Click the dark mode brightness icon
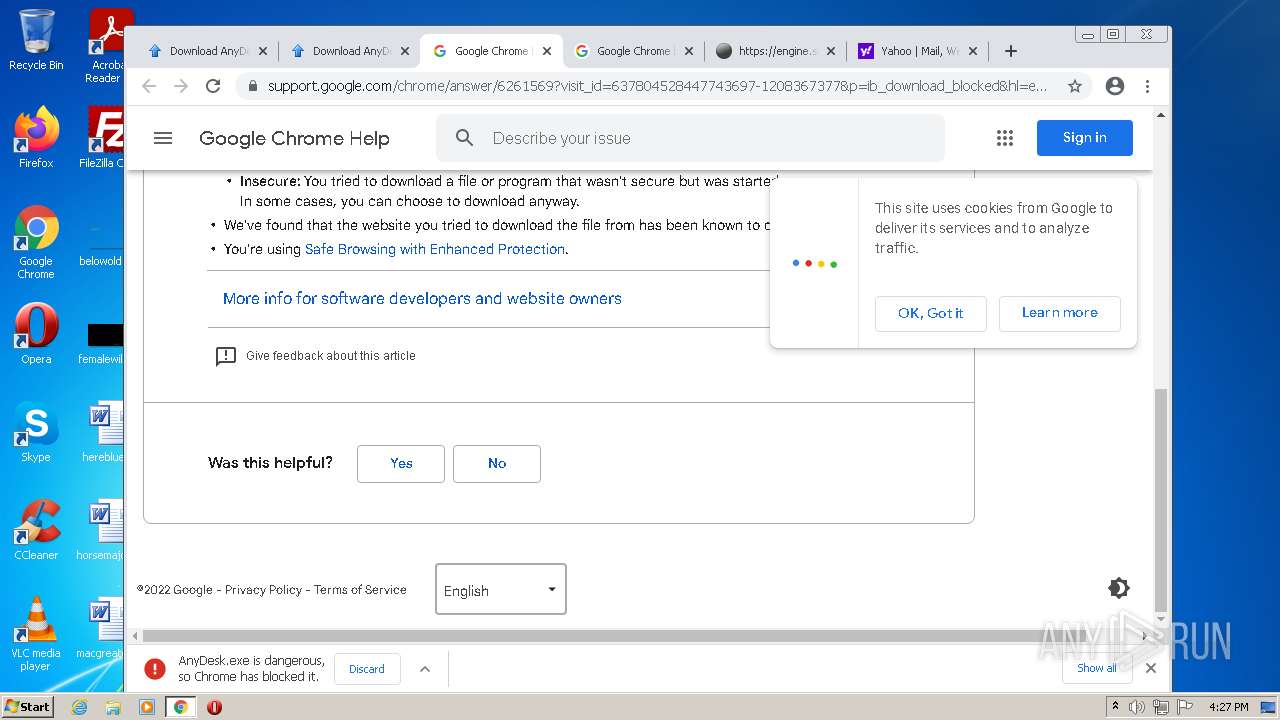The width and height of the screenshot is (1280, 720). (x=1119, y=588)
